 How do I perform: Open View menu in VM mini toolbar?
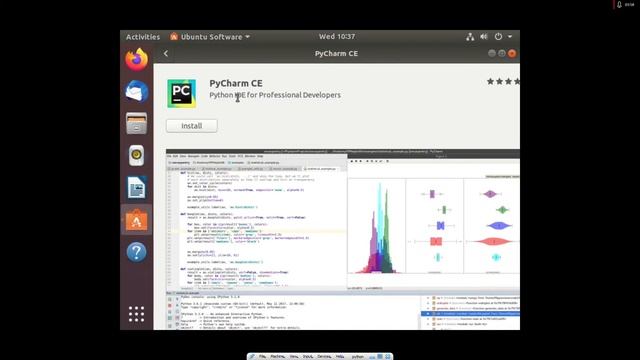coord(294,357)
